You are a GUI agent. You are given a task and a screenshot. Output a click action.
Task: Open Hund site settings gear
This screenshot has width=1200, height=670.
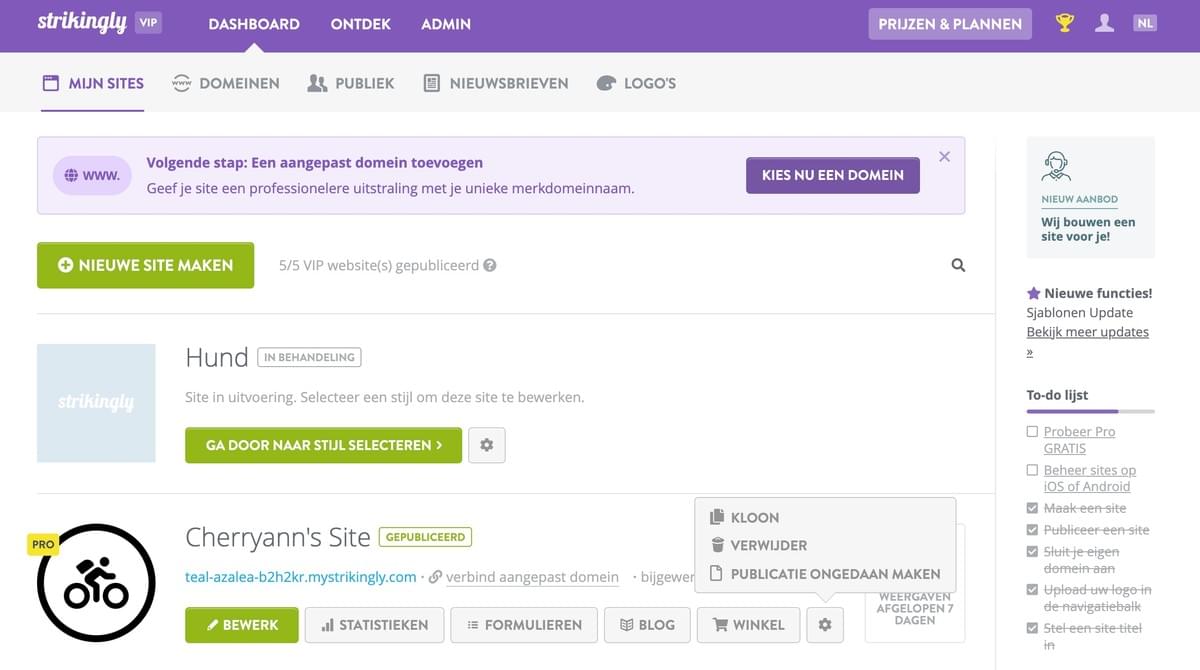click(487, 445)
